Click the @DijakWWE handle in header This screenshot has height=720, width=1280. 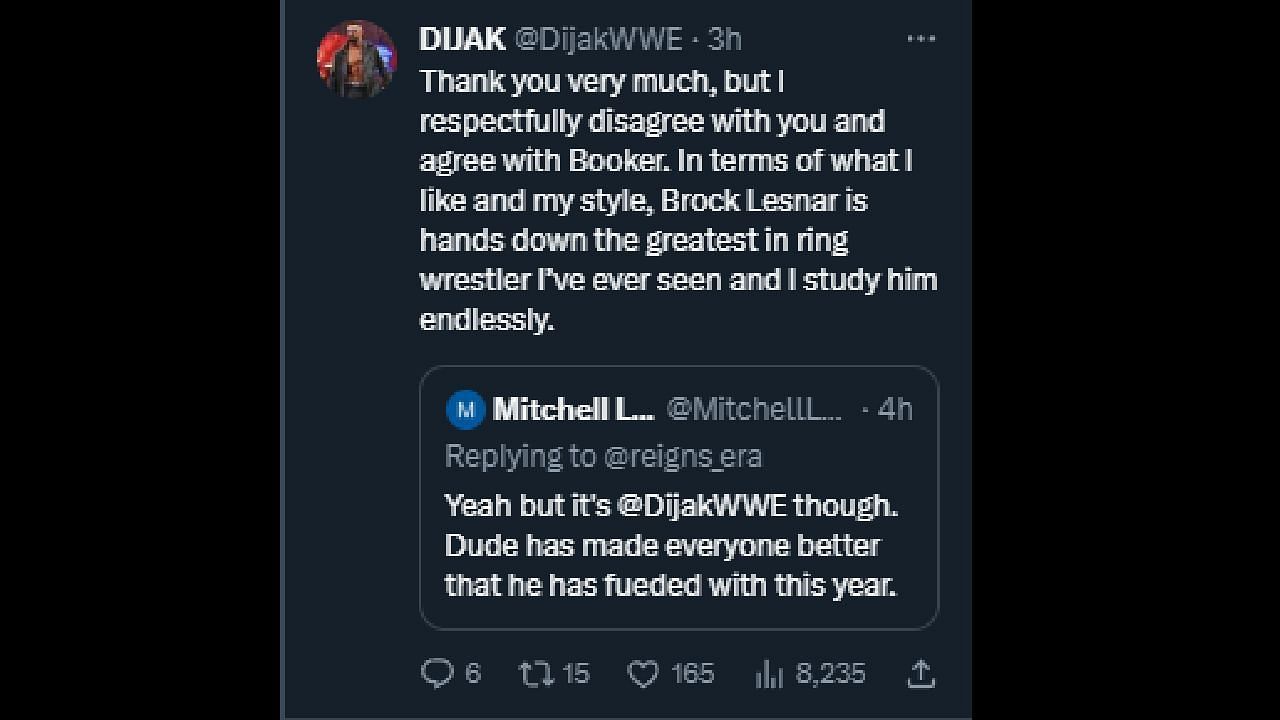(x=598, y=39)
